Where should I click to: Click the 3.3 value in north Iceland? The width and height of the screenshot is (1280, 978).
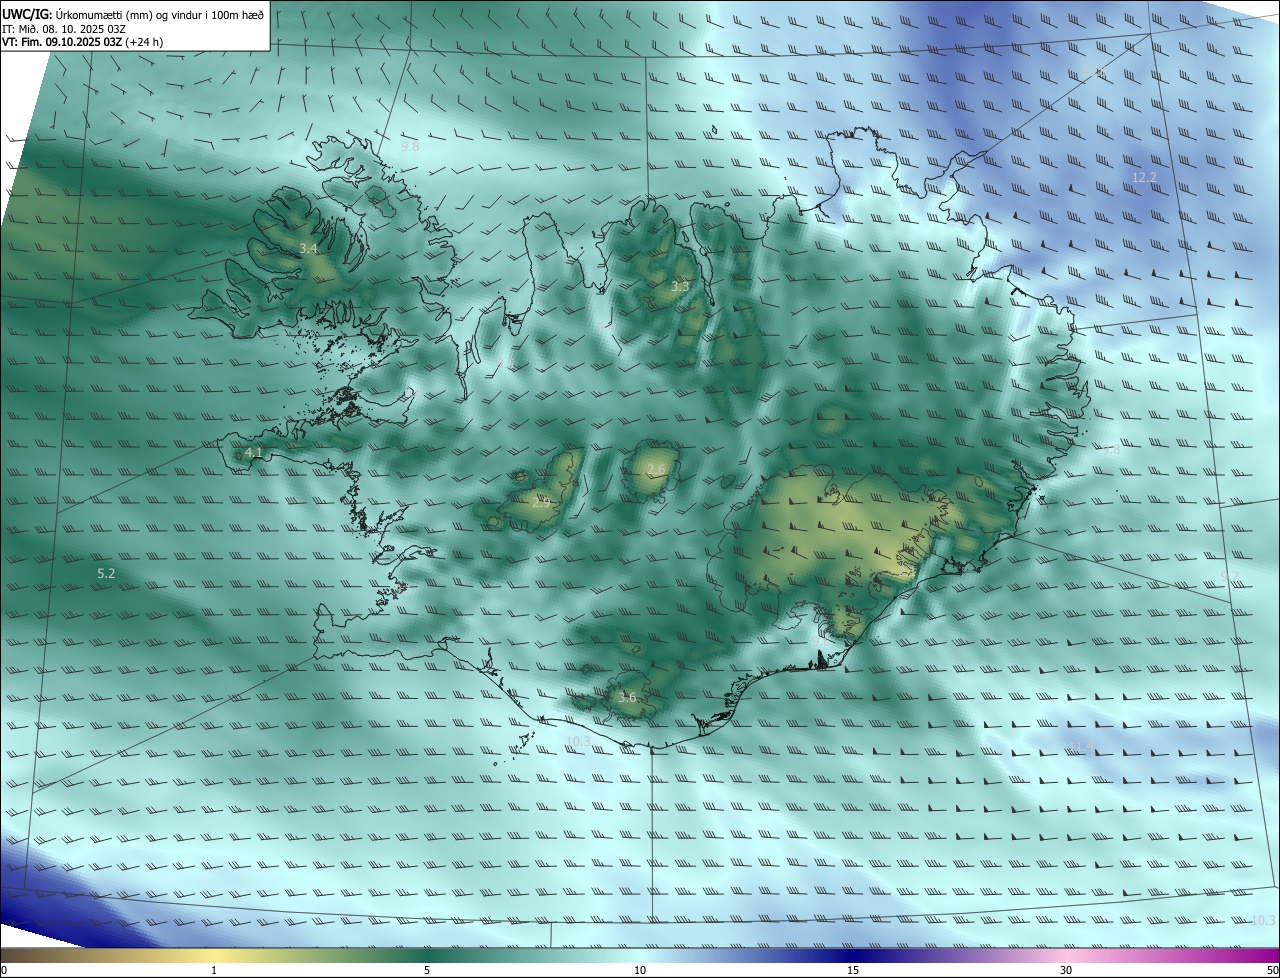pos(680,286)
